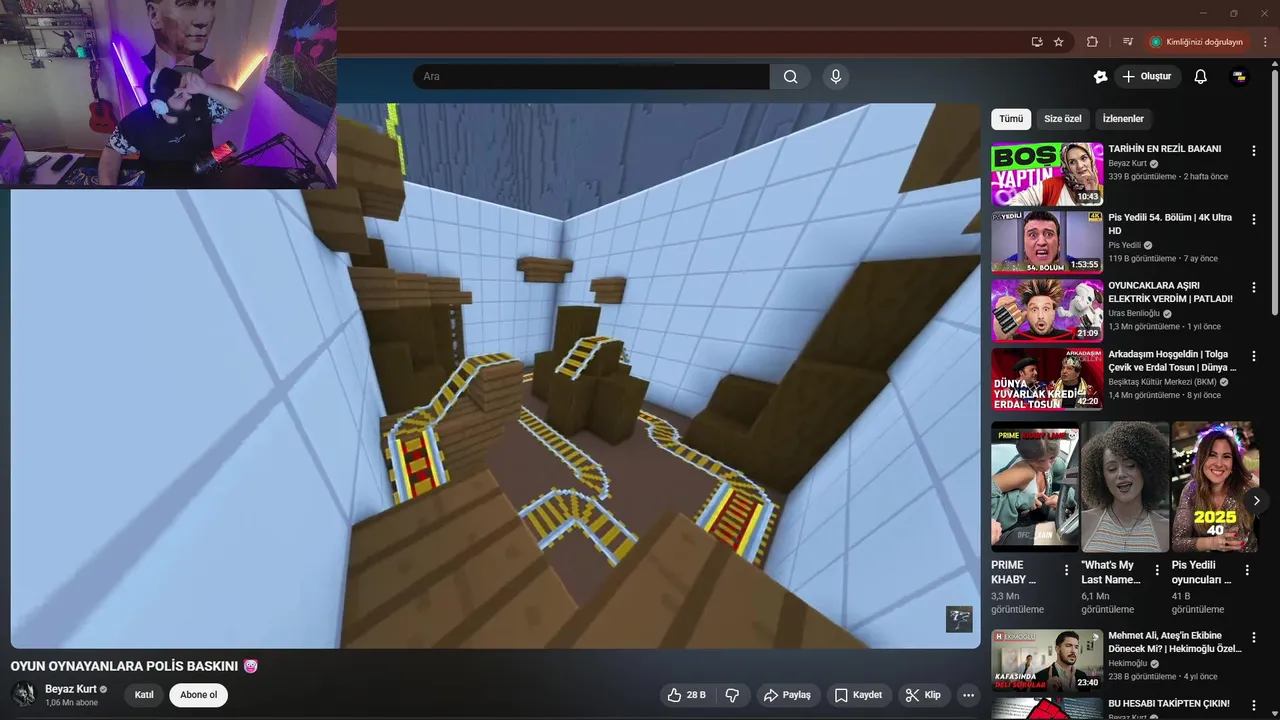Viewport: 1280px width, 720px height.
Task: Create a clip with the Klip button
Action: pos(923,695)
